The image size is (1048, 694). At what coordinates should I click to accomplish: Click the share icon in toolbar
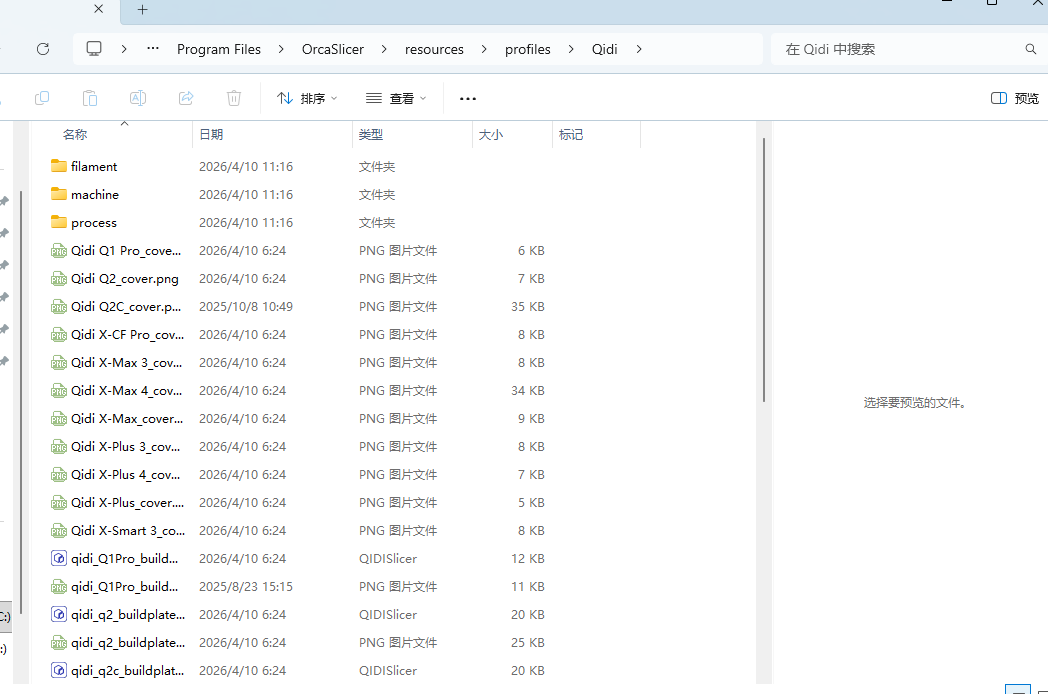click(x=186, y=98)
